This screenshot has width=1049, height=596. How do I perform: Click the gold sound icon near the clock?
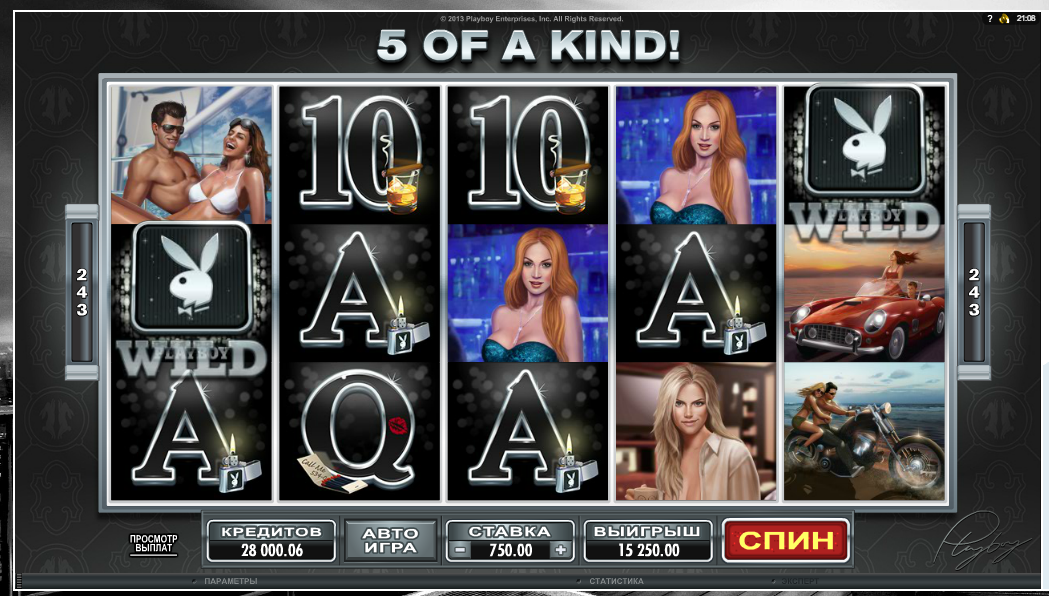(x=1004, y=19)
